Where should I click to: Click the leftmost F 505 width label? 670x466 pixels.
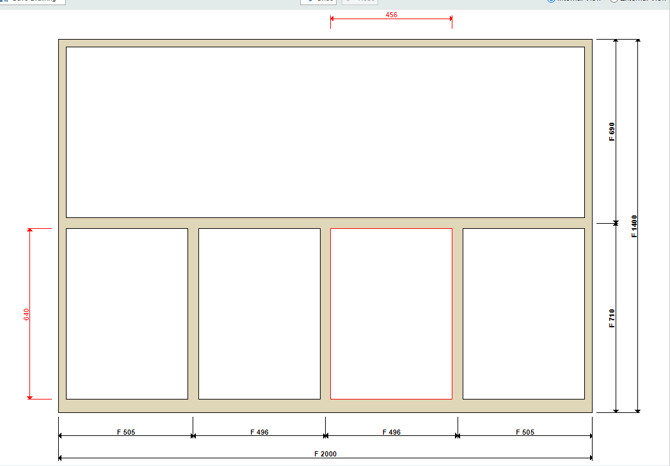pyautogui.click(x=125, y=432)
